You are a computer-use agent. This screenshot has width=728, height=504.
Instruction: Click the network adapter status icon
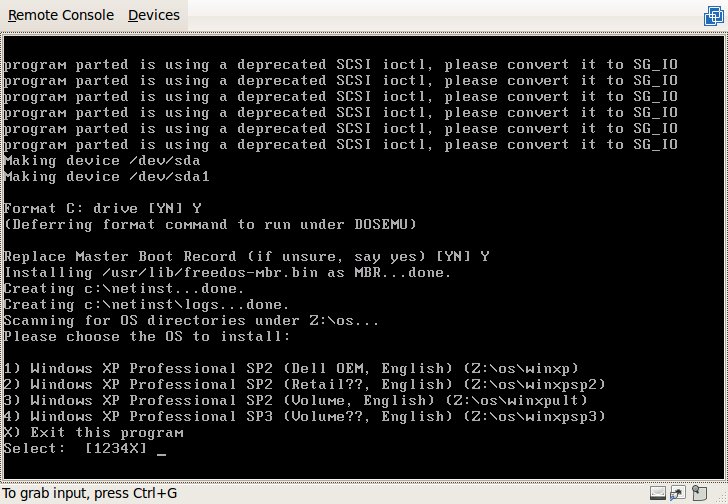coord(677,493)
